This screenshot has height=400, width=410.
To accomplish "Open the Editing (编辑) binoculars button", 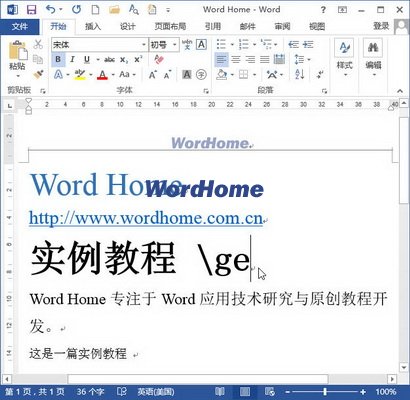I will point(373,57).
